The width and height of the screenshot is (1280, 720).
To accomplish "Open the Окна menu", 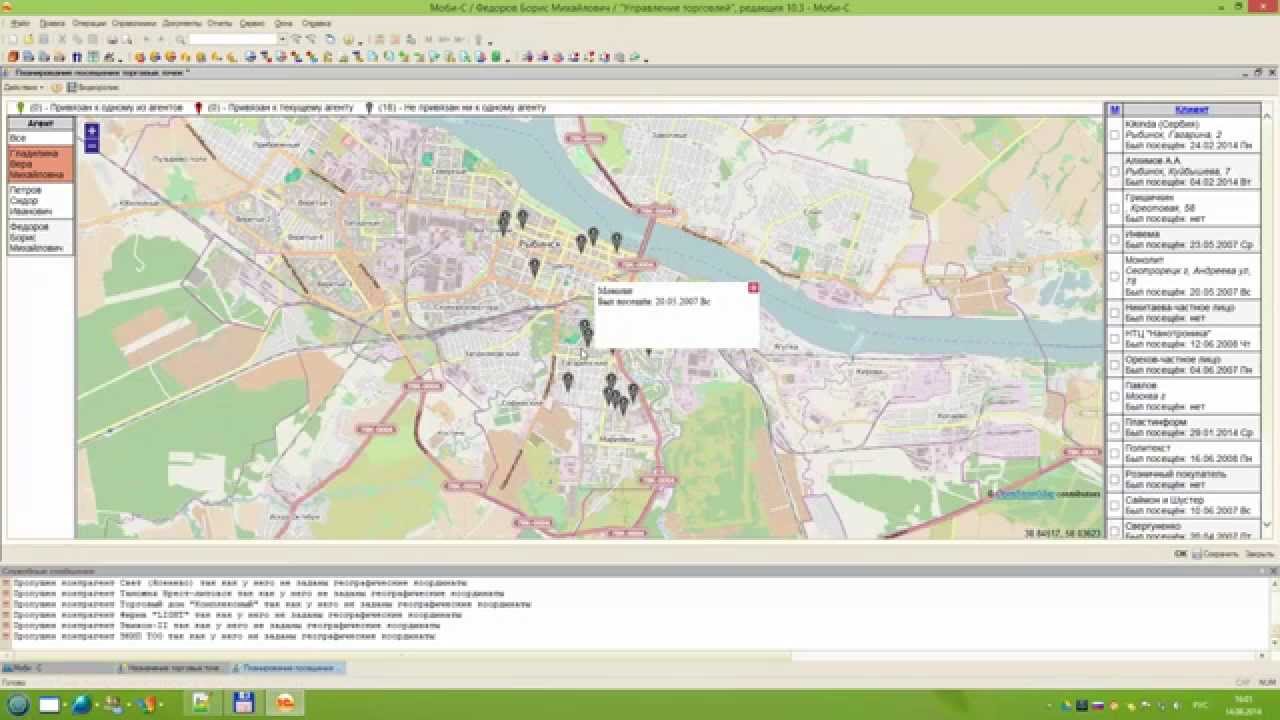I will (283, 23).
